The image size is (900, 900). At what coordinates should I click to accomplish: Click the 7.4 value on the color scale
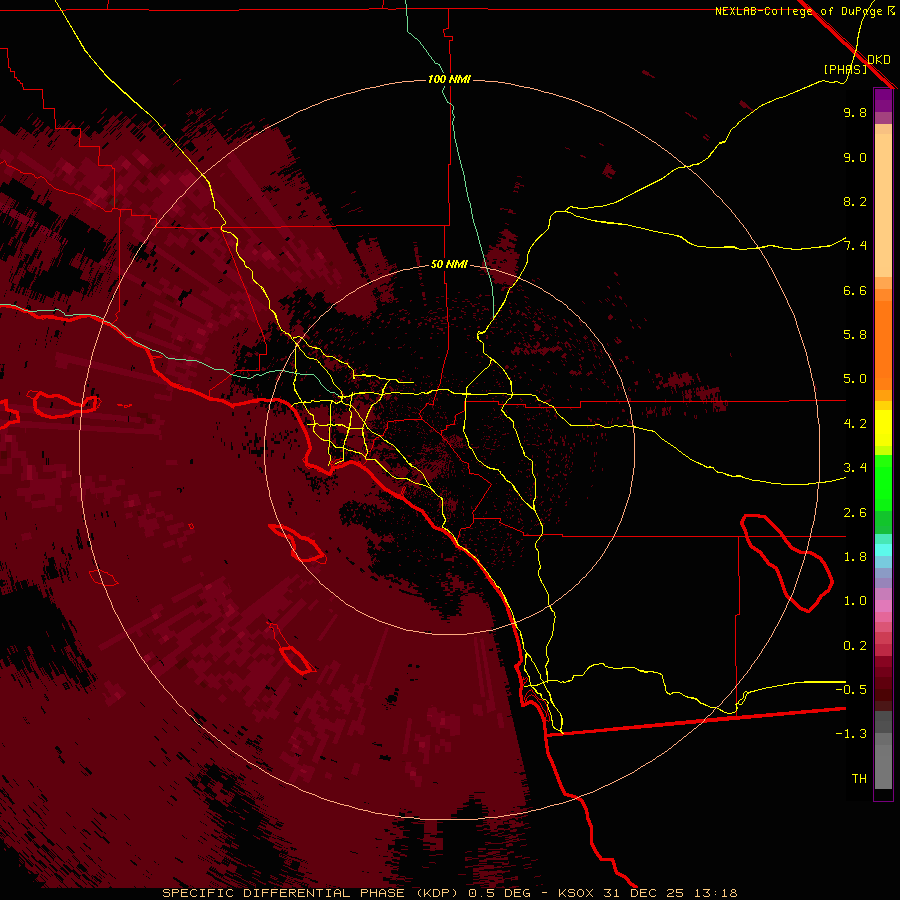tap(855, 246)
